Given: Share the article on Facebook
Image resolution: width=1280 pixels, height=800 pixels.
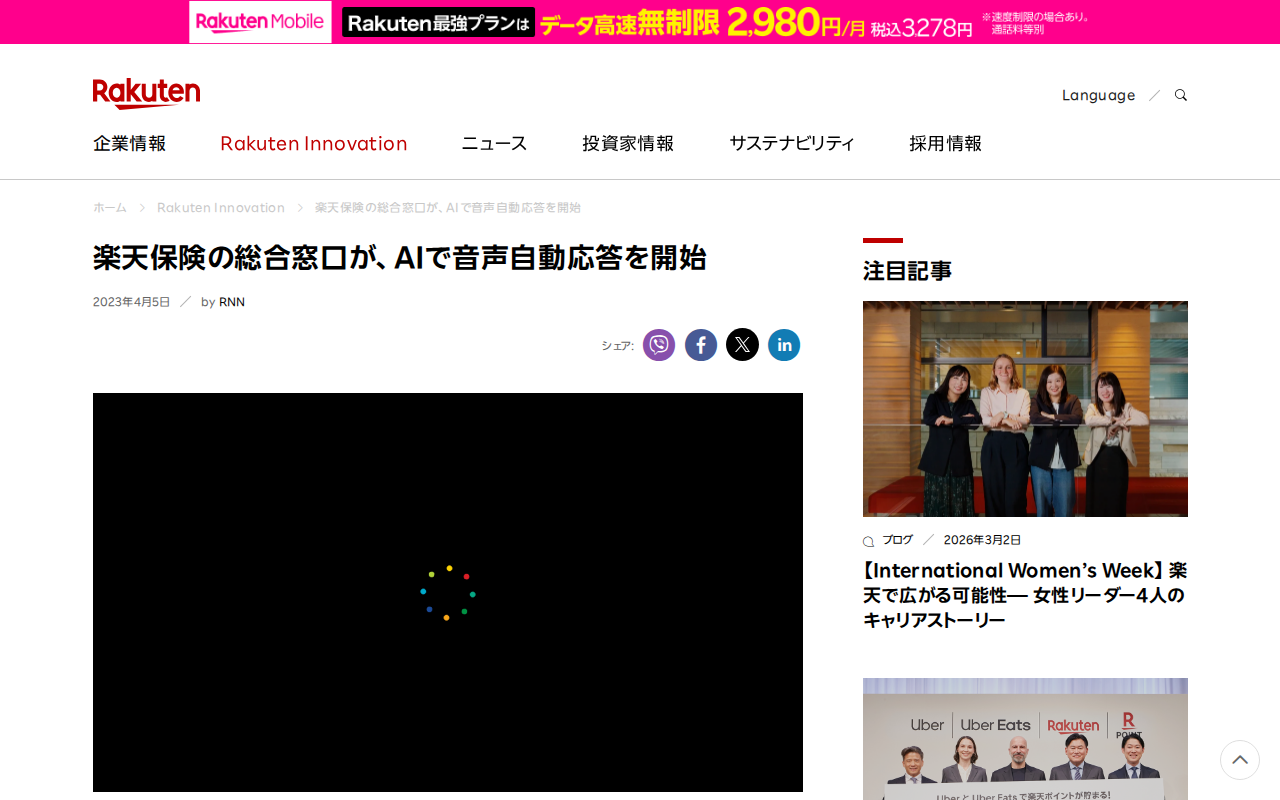Looking at the screenshot, I should pos(701,345).
